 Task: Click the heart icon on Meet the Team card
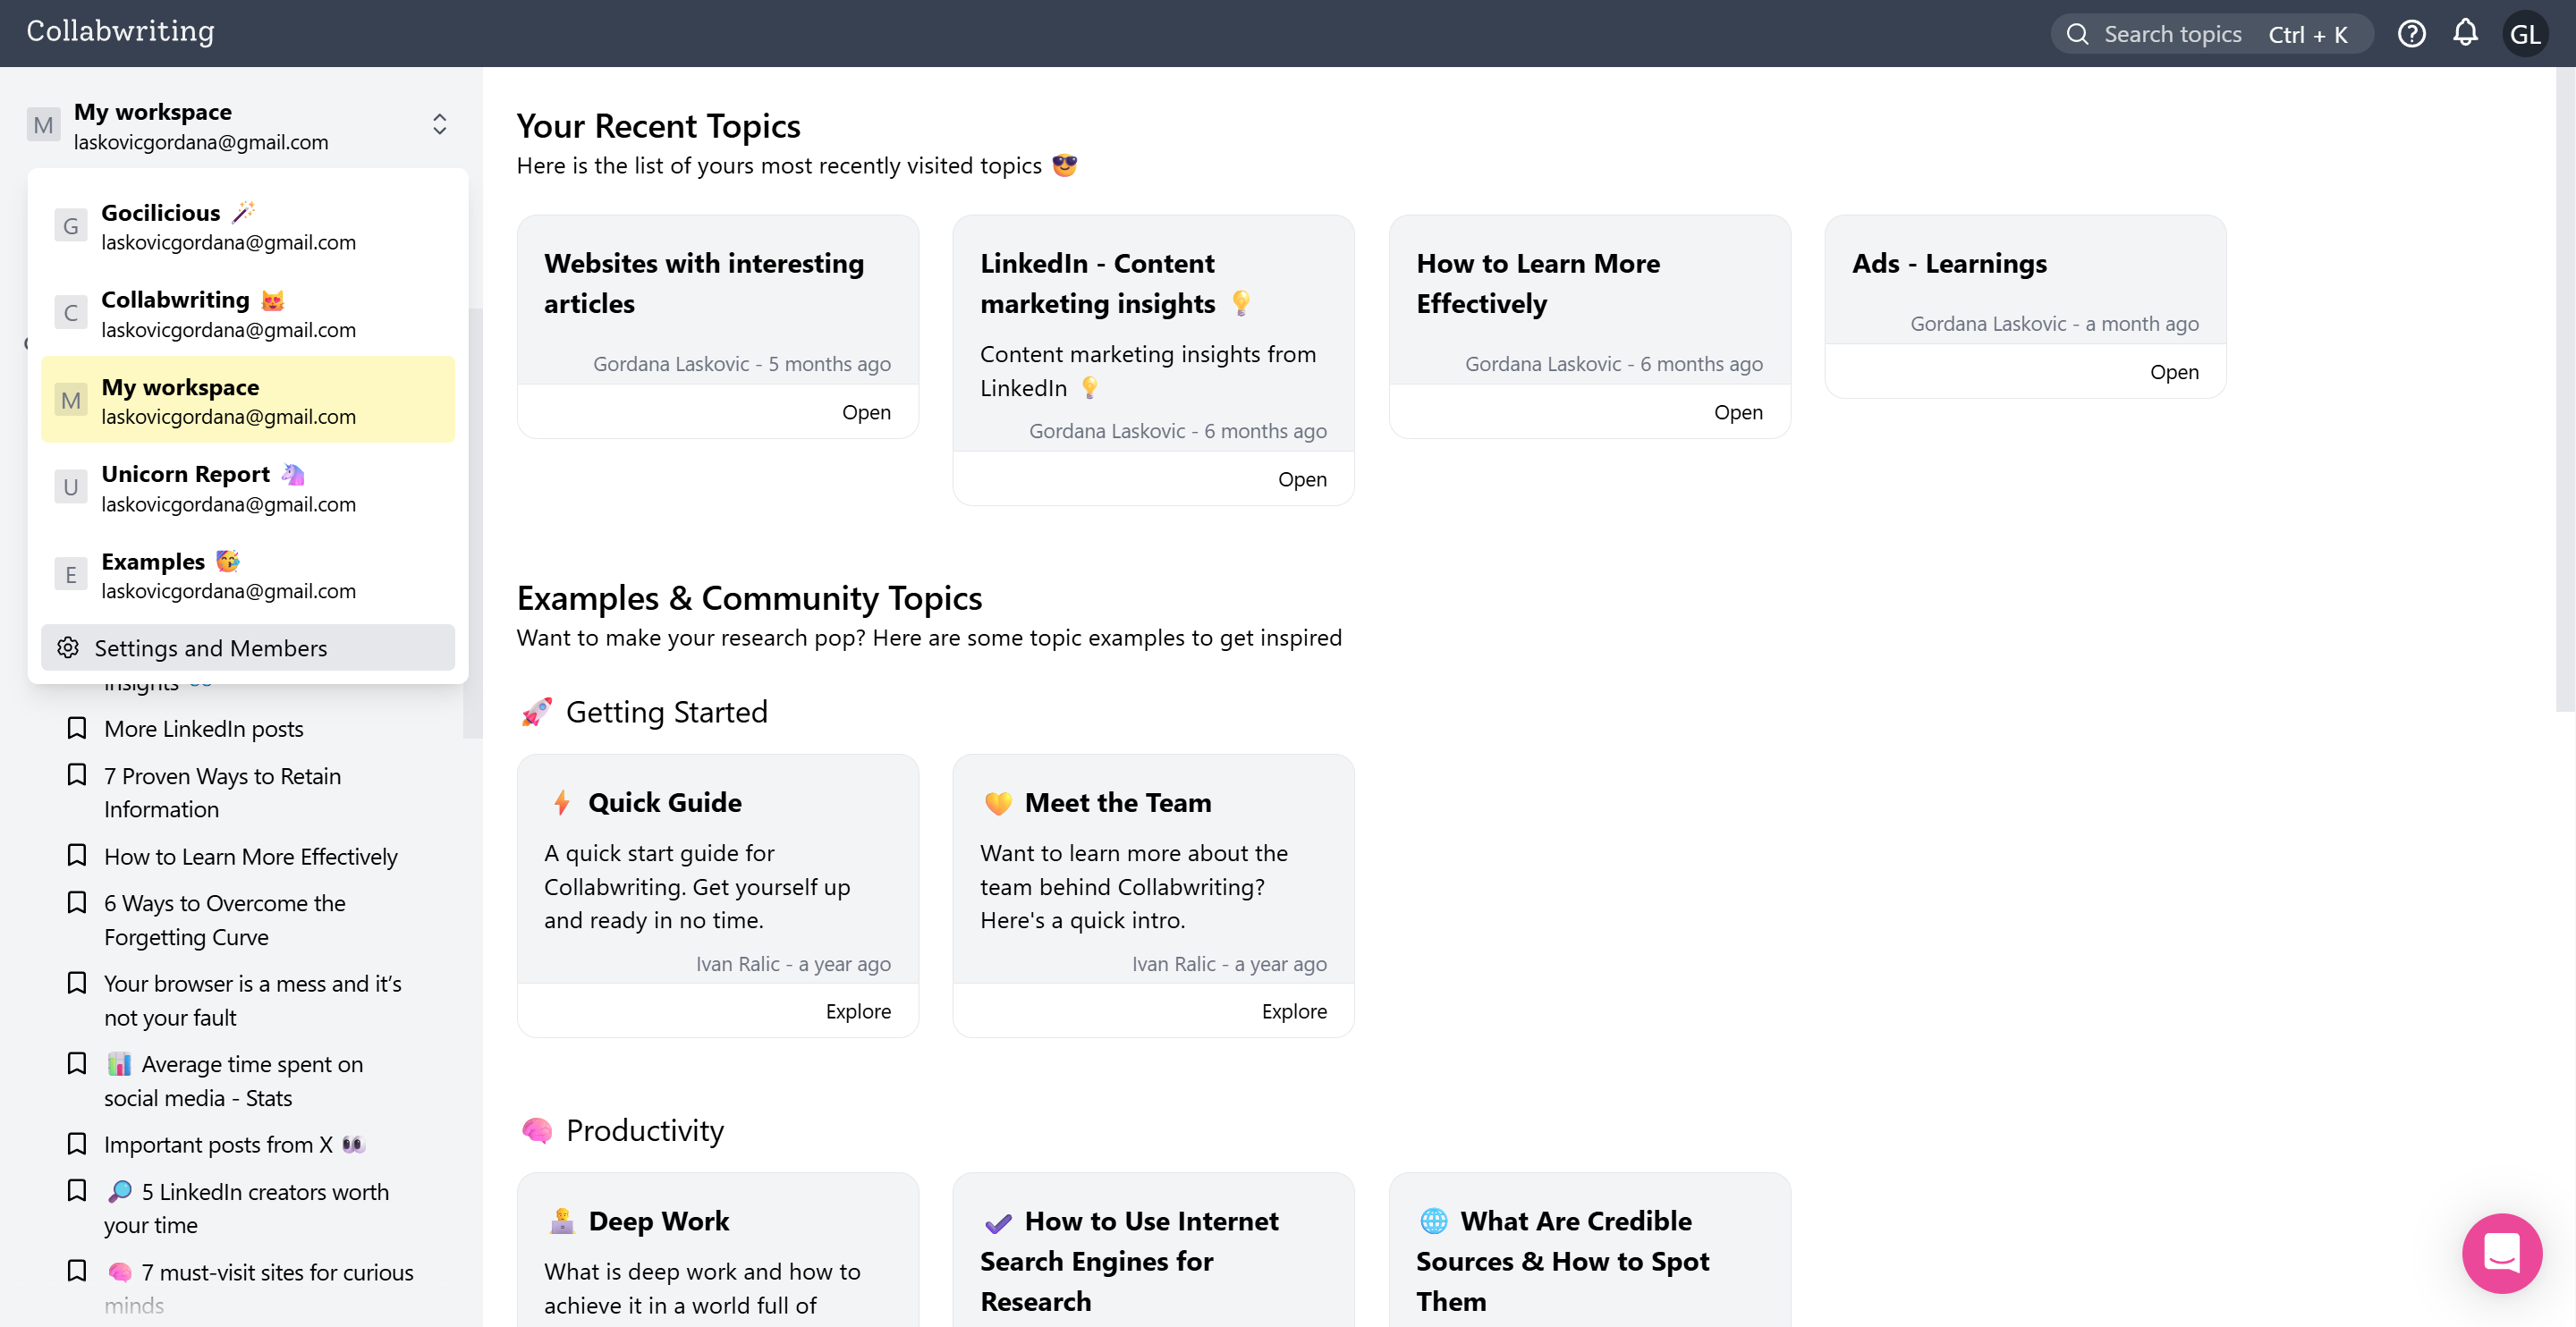pos(998,803)
